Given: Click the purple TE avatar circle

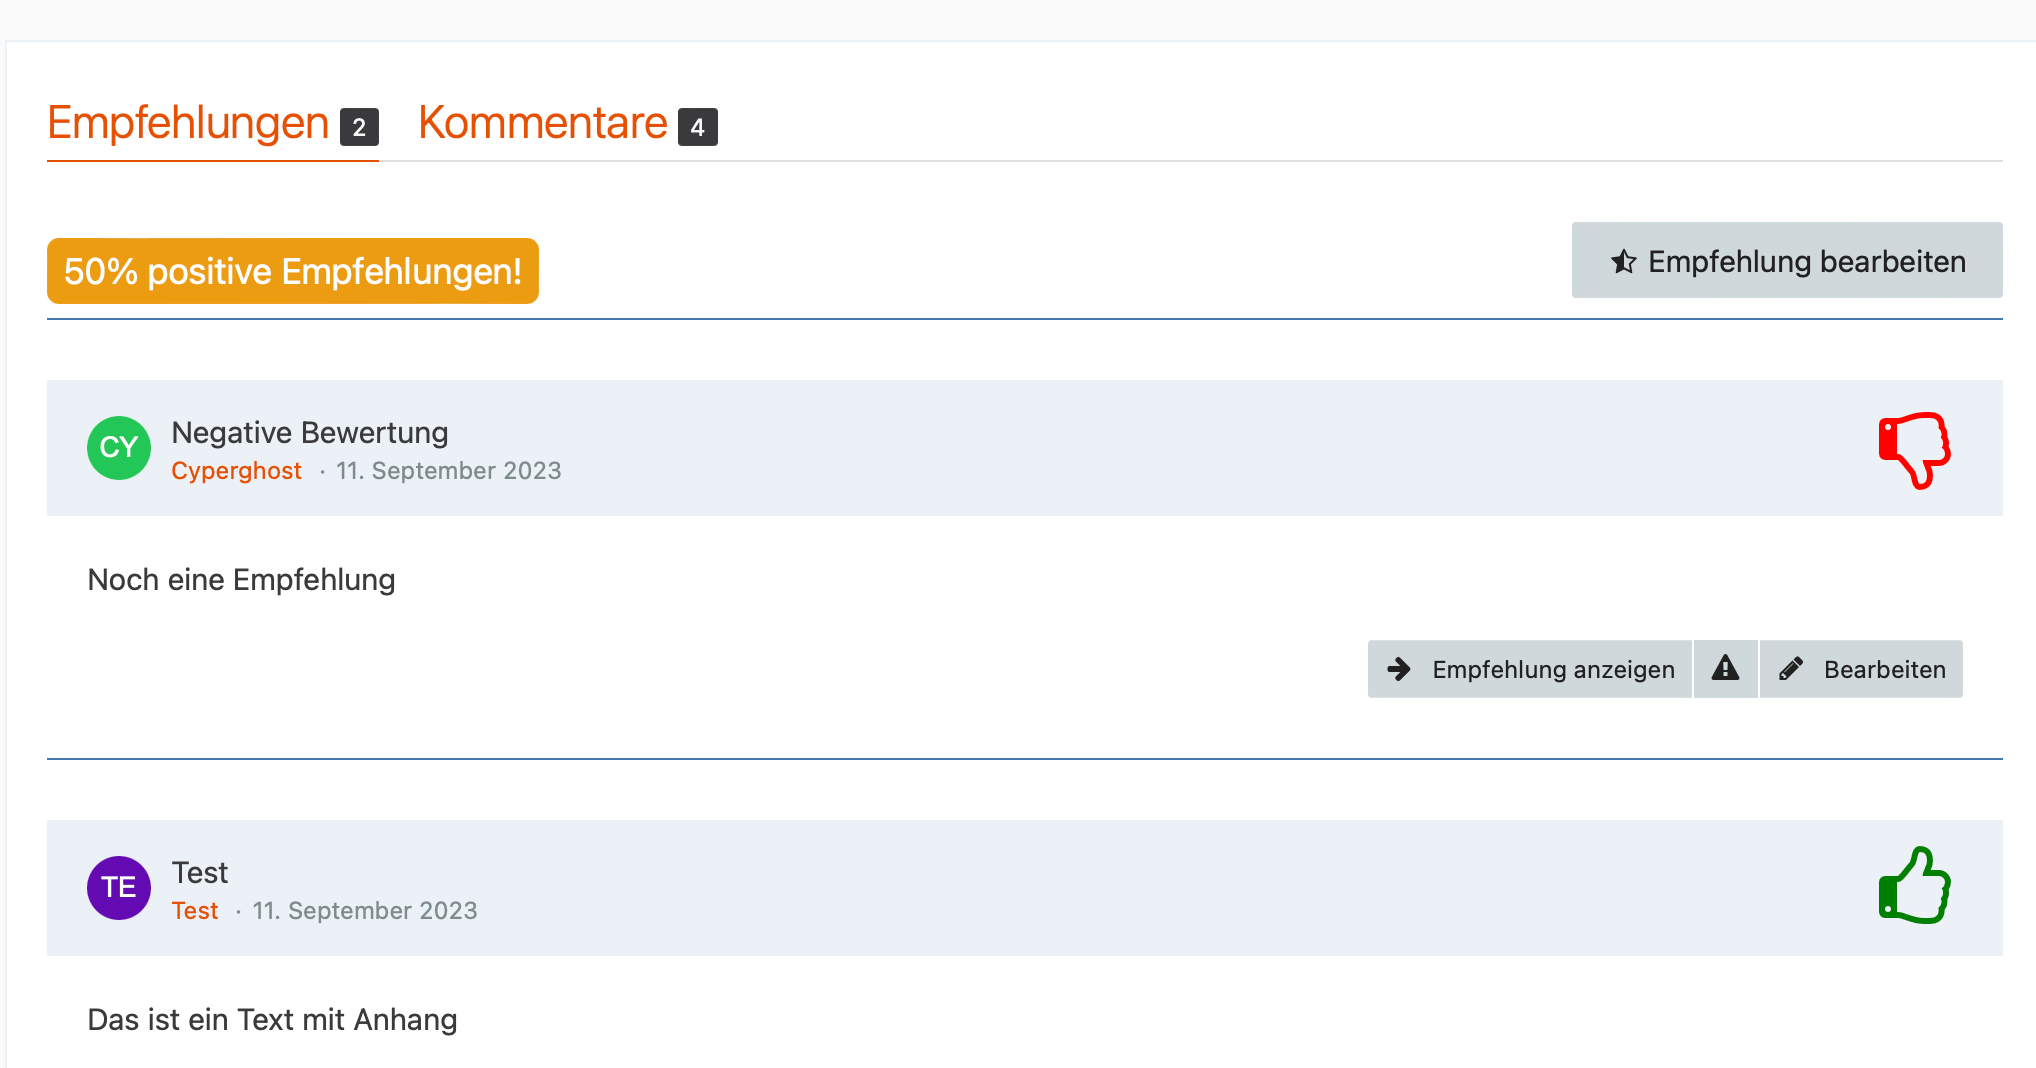Looking at the screenshot, I should tap(119, 888).
